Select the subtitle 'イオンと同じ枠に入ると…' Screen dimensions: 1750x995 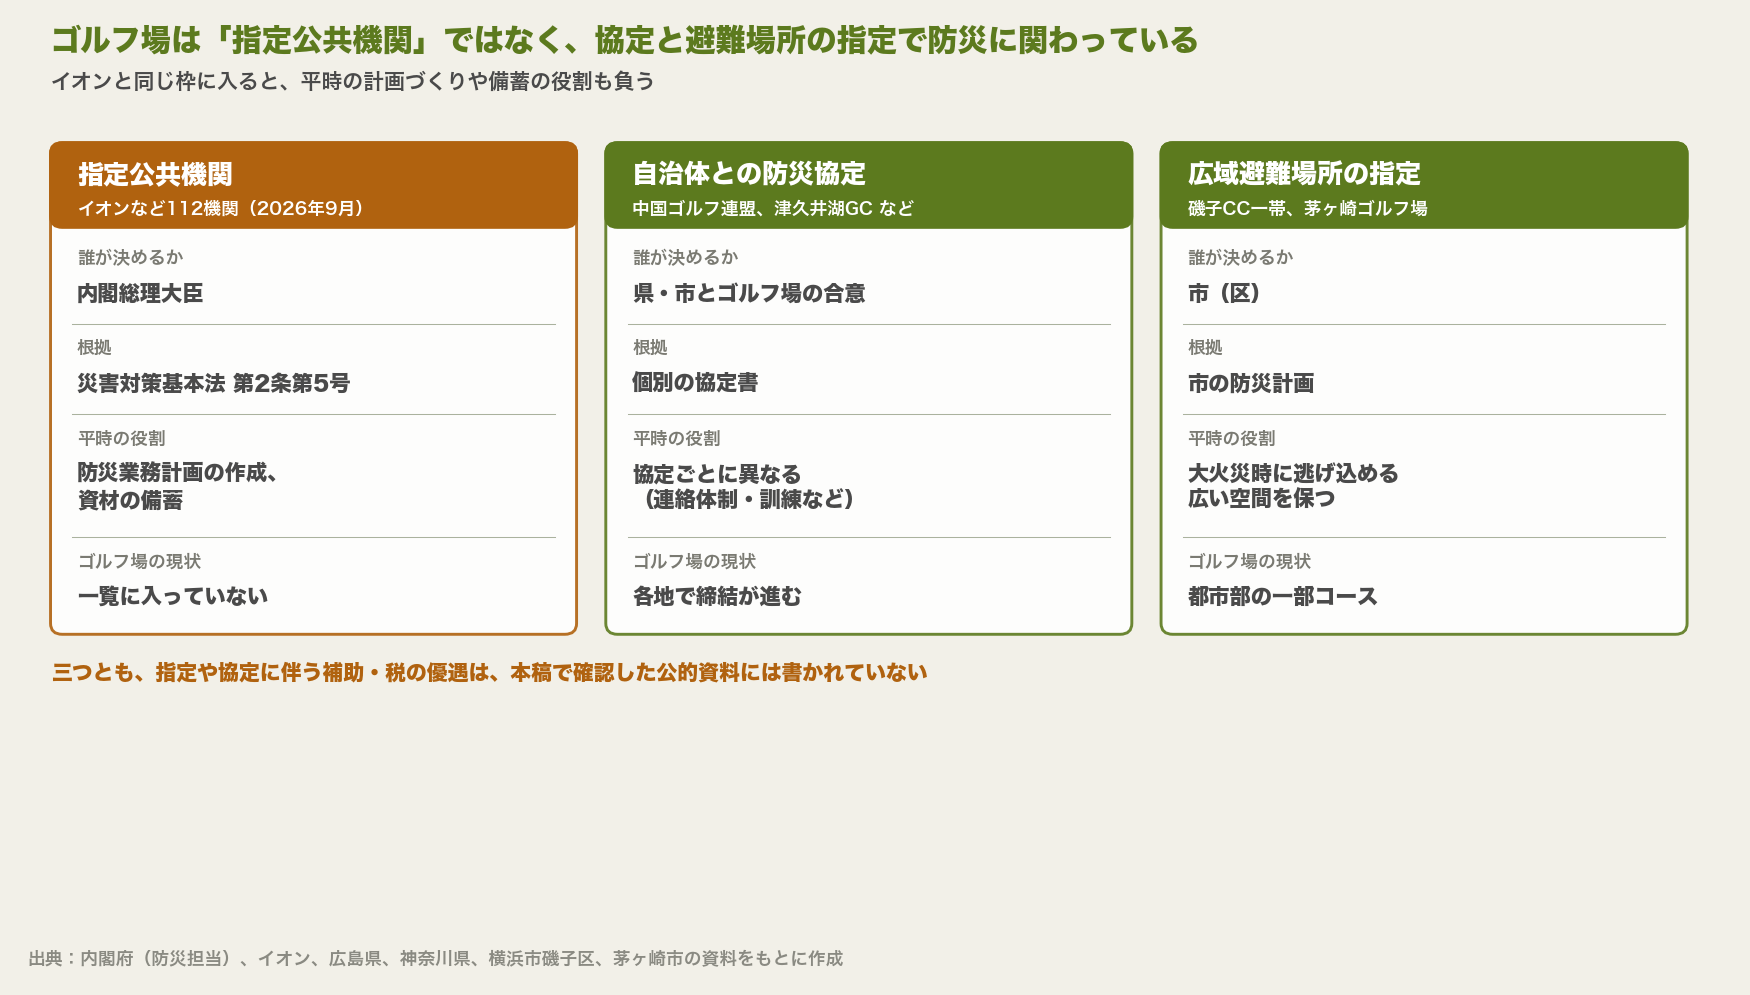[x=353, y=81]
